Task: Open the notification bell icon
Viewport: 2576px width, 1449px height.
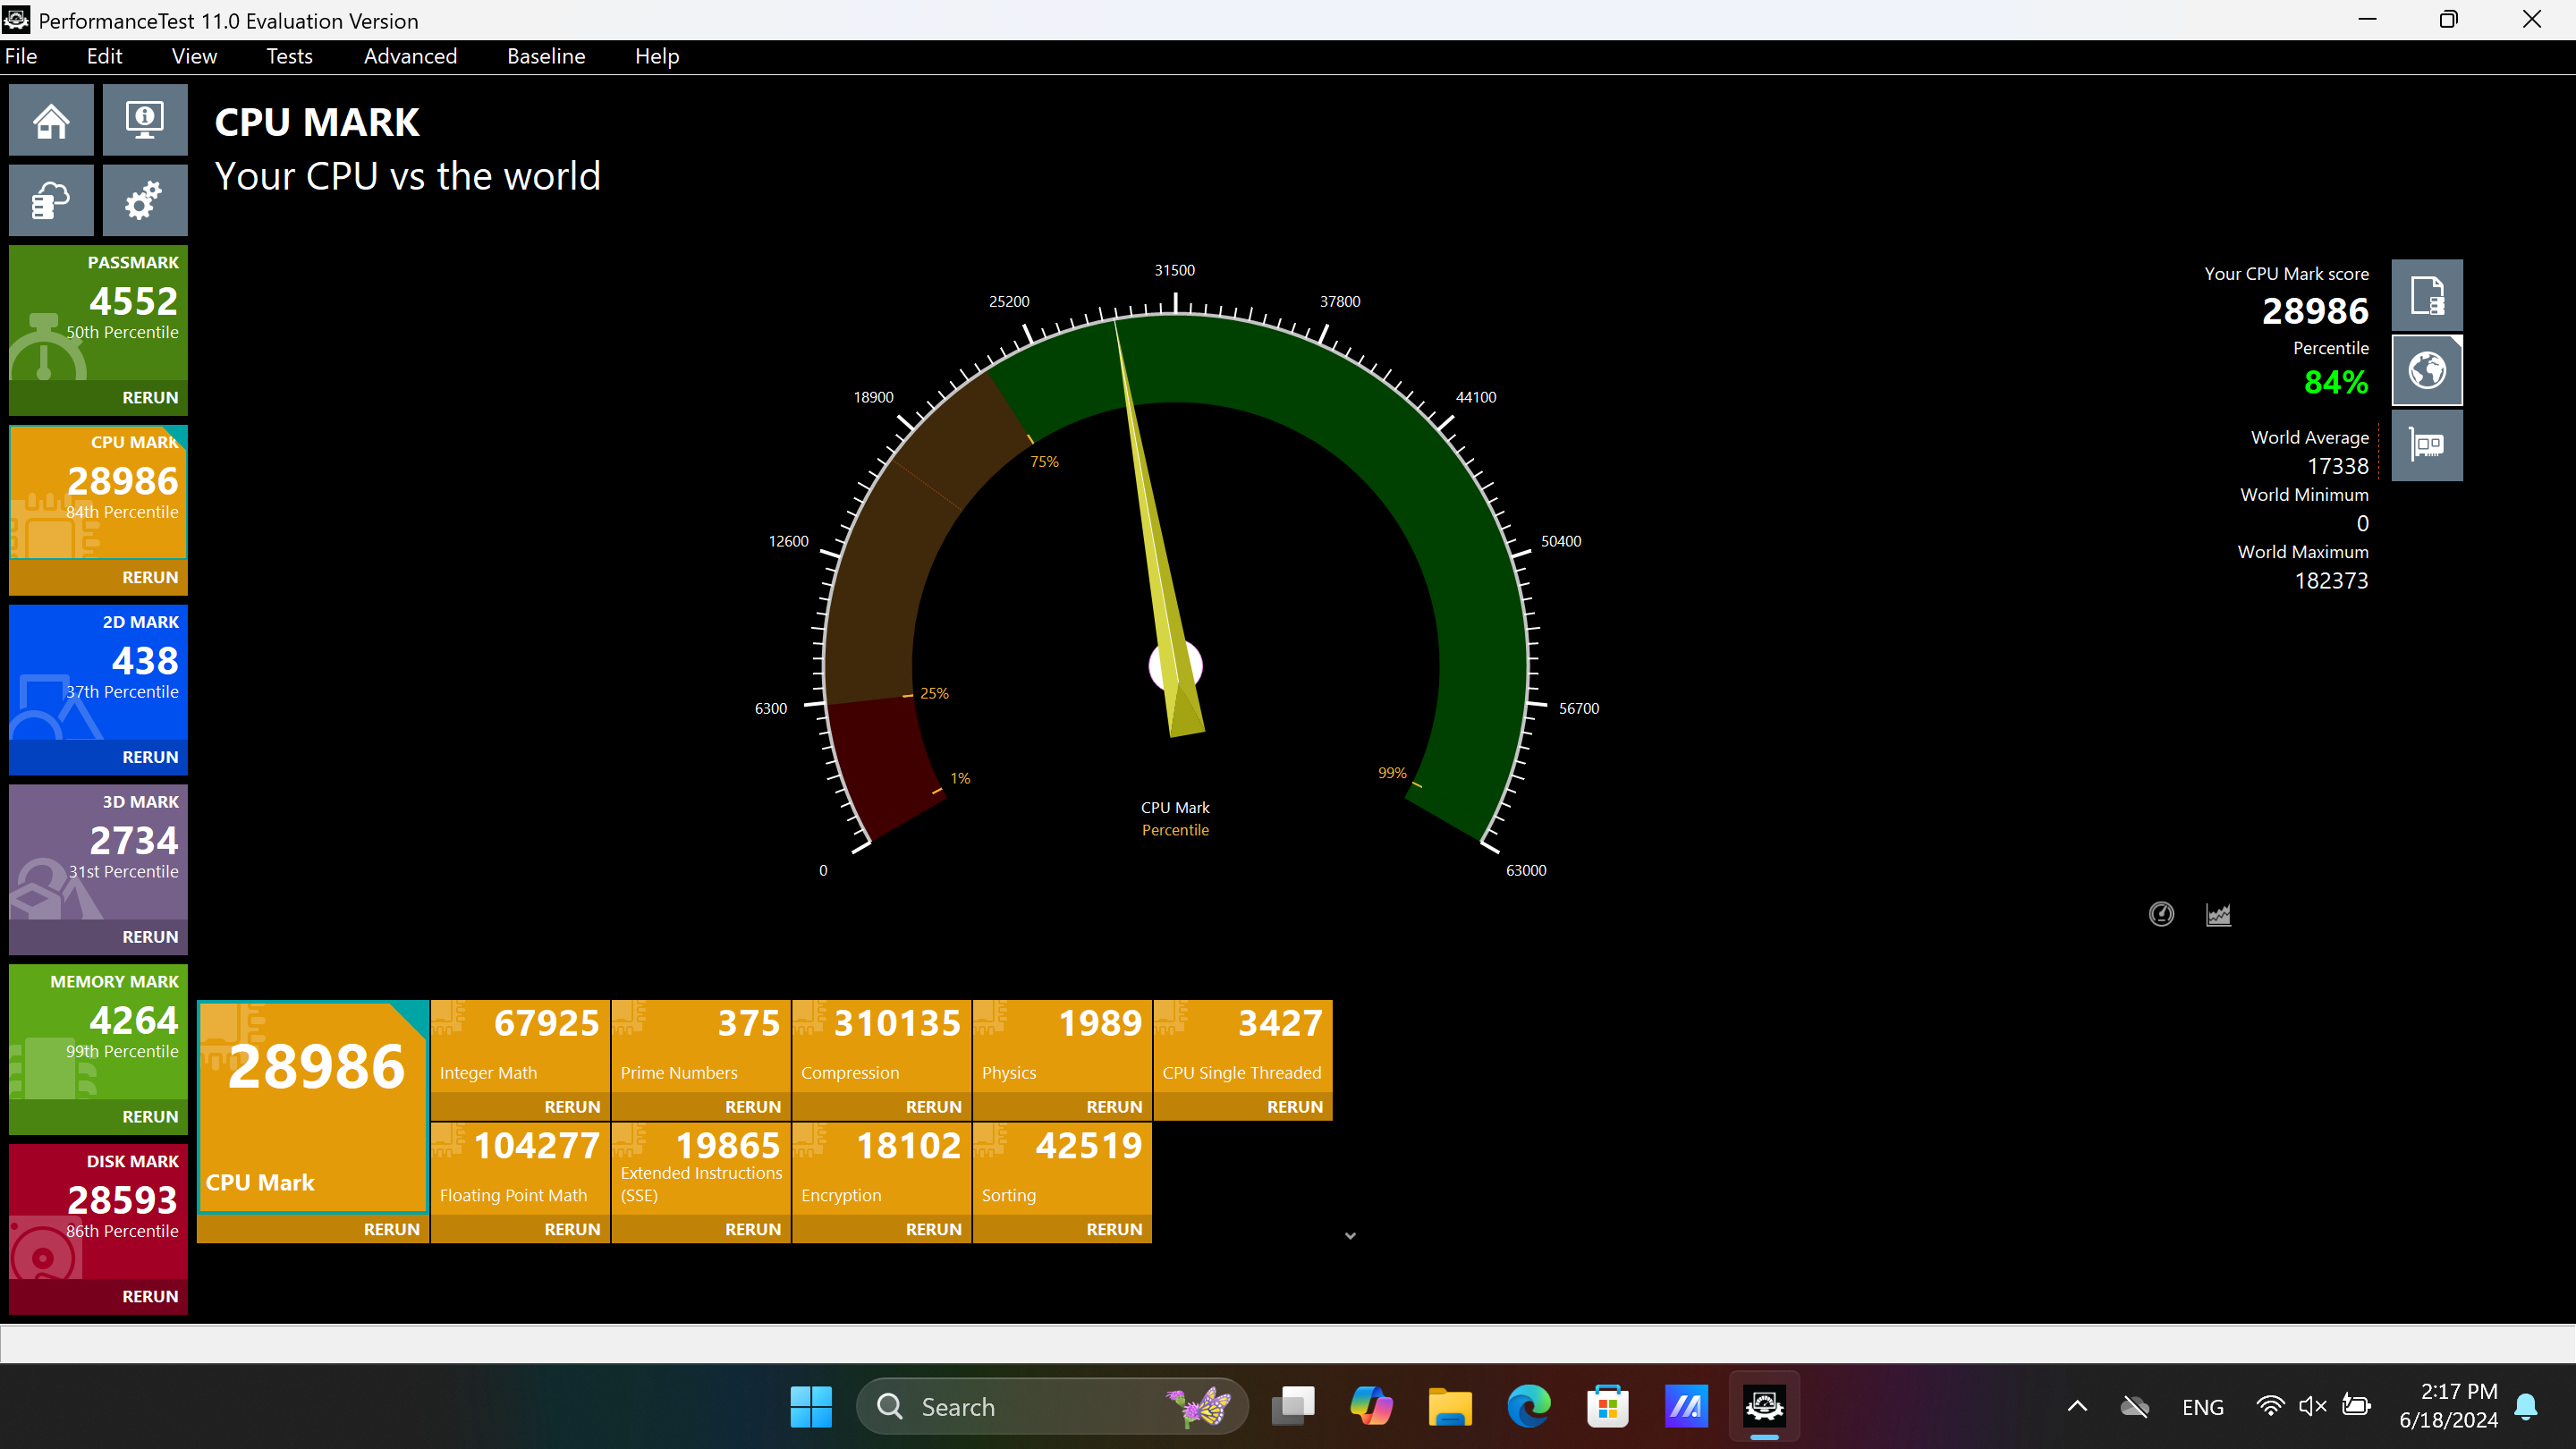Action: [2526, 1407]
